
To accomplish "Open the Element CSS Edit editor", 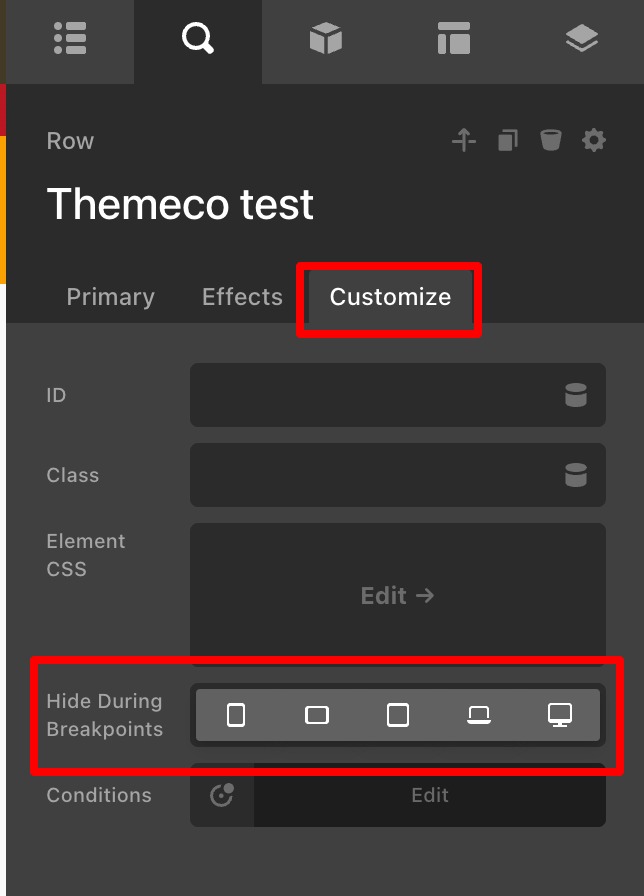I will tap(398, 595).
